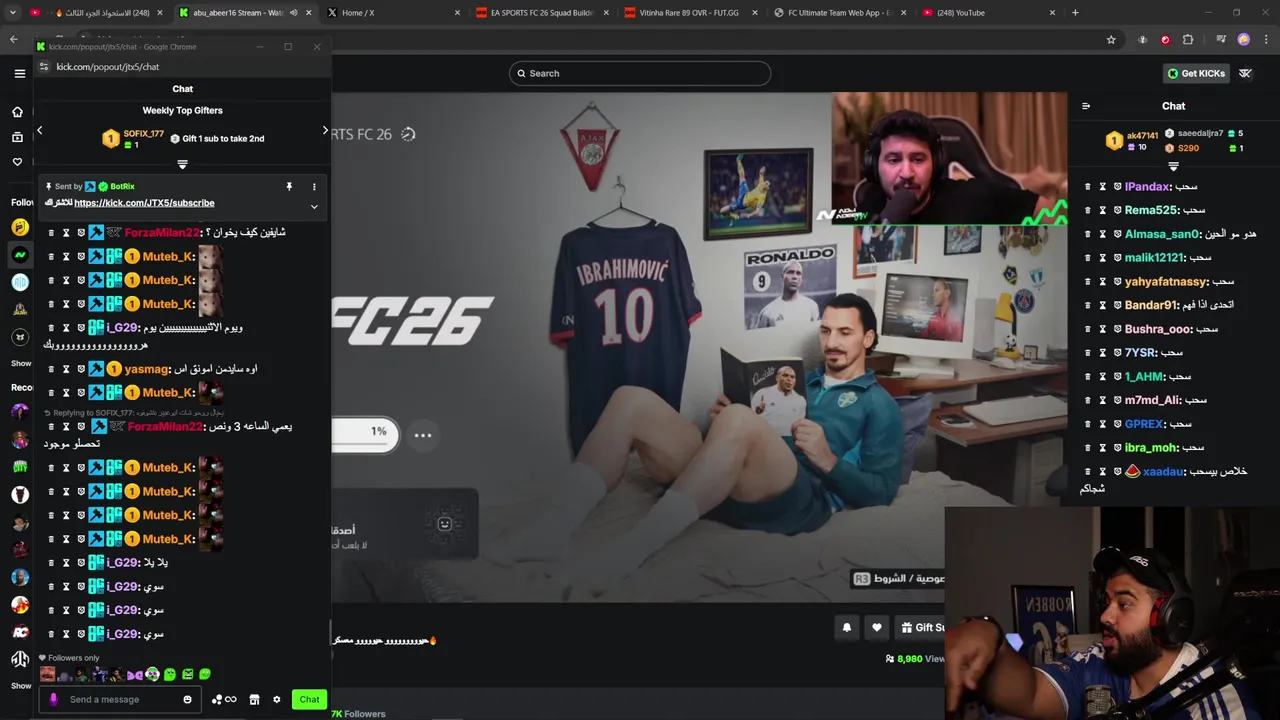Click the Gift Subs button under stream

[920, 628]
